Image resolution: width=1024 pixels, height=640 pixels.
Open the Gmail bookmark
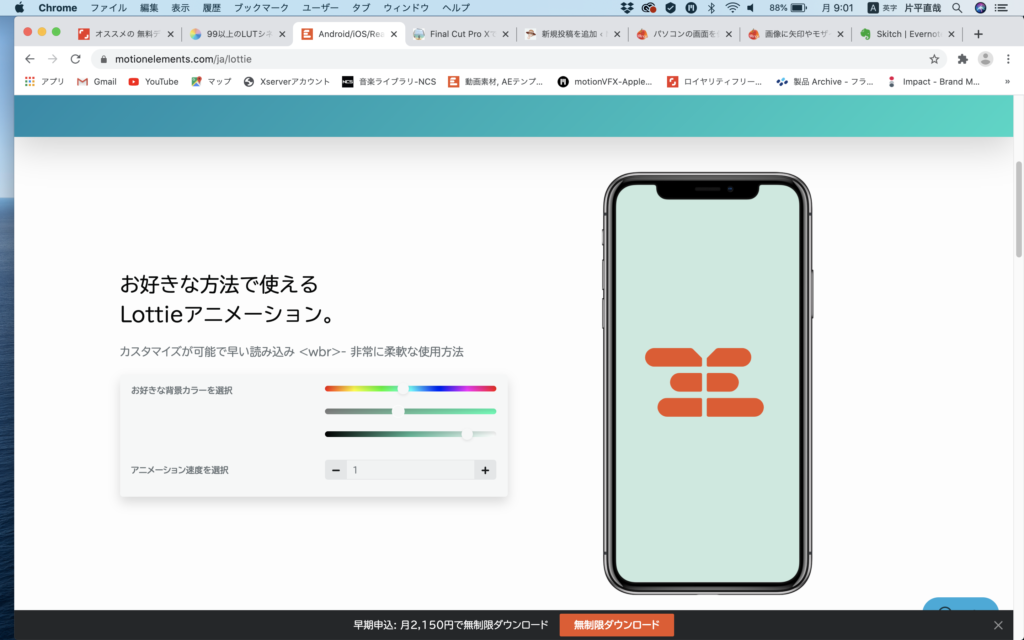pos(97,82)
